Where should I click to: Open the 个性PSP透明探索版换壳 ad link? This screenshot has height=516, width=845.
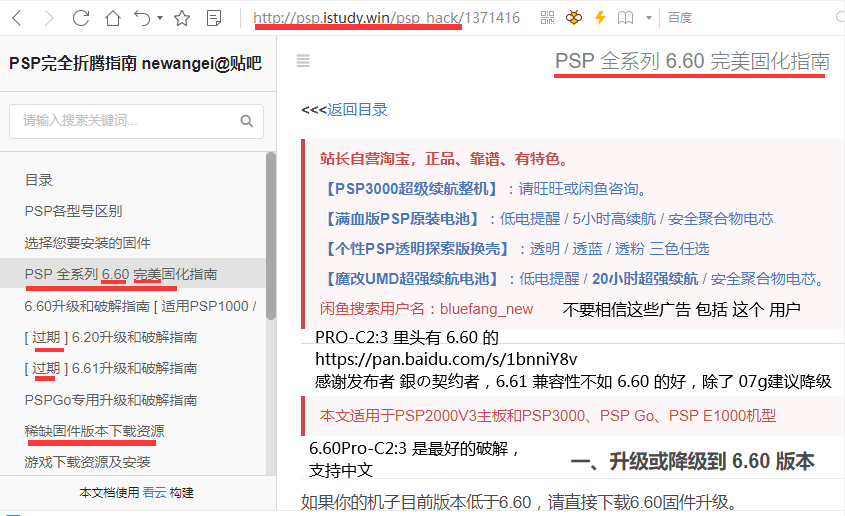[x=418, y=248]
